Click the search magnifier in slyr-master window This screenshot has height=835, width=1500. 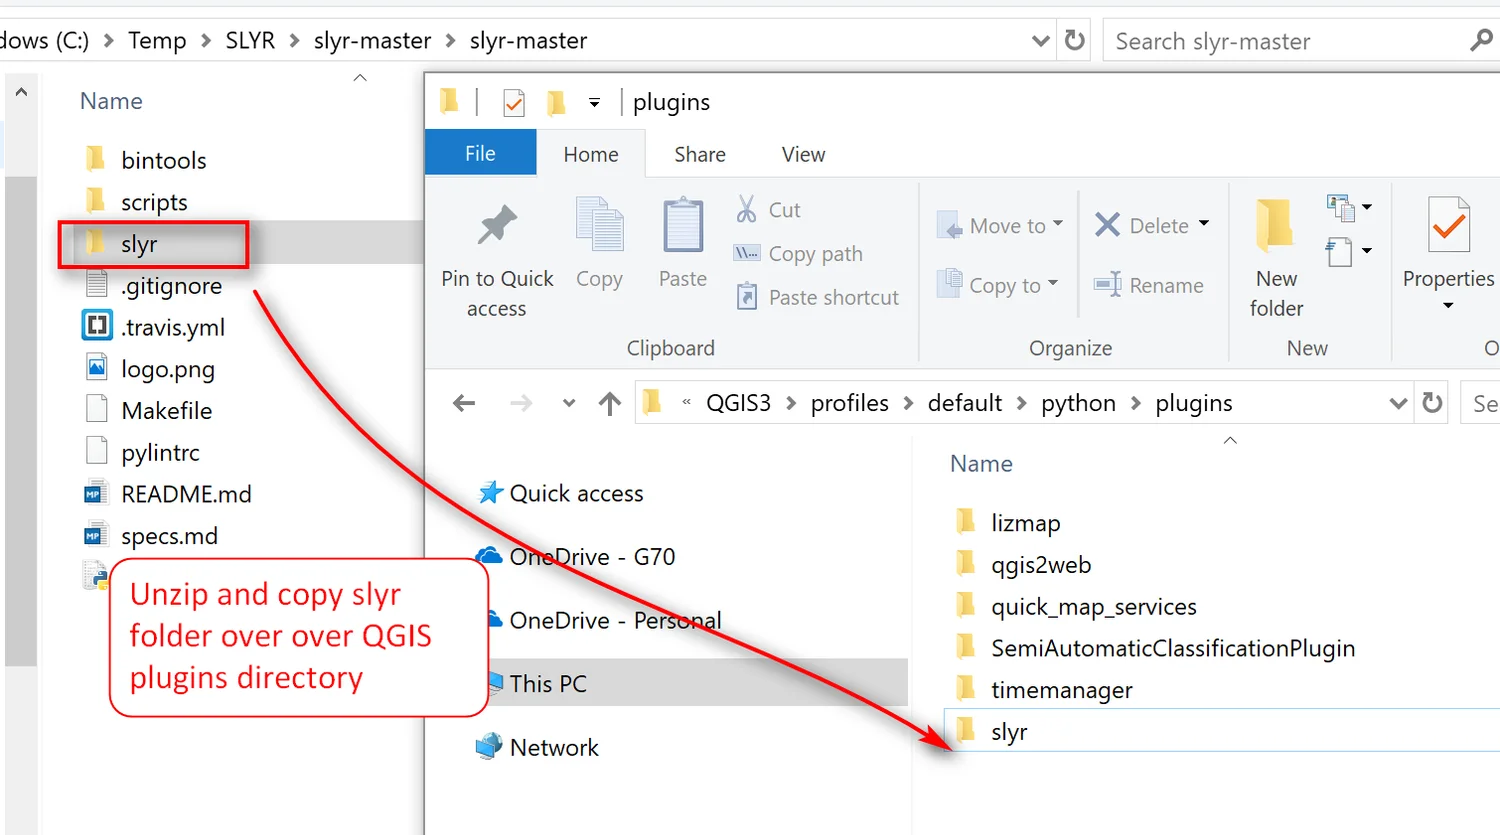(x=1481, y=40)
